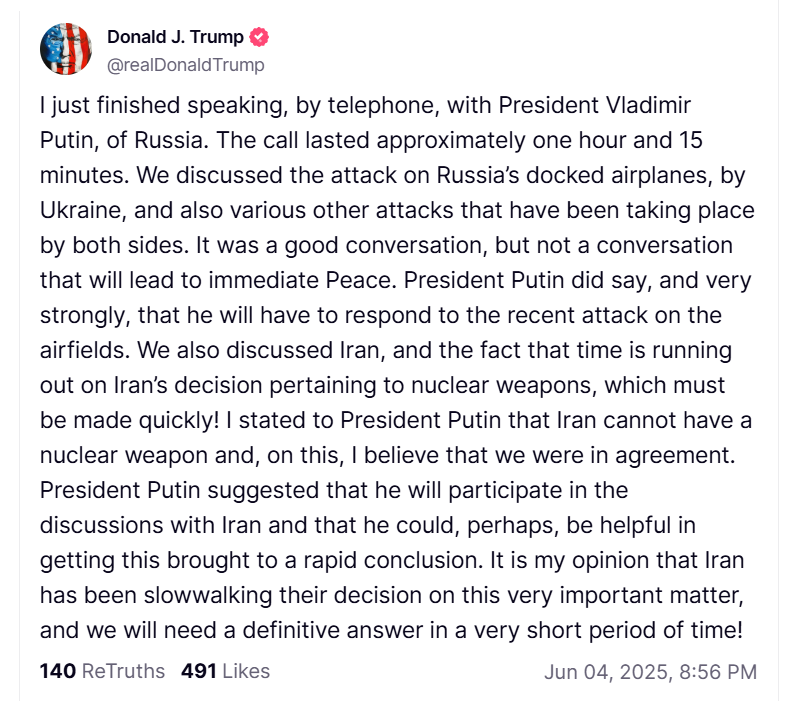Click the line starting 'Ukraine, and also various'
This screenshot has width=792, height=701.
(396, 211)
